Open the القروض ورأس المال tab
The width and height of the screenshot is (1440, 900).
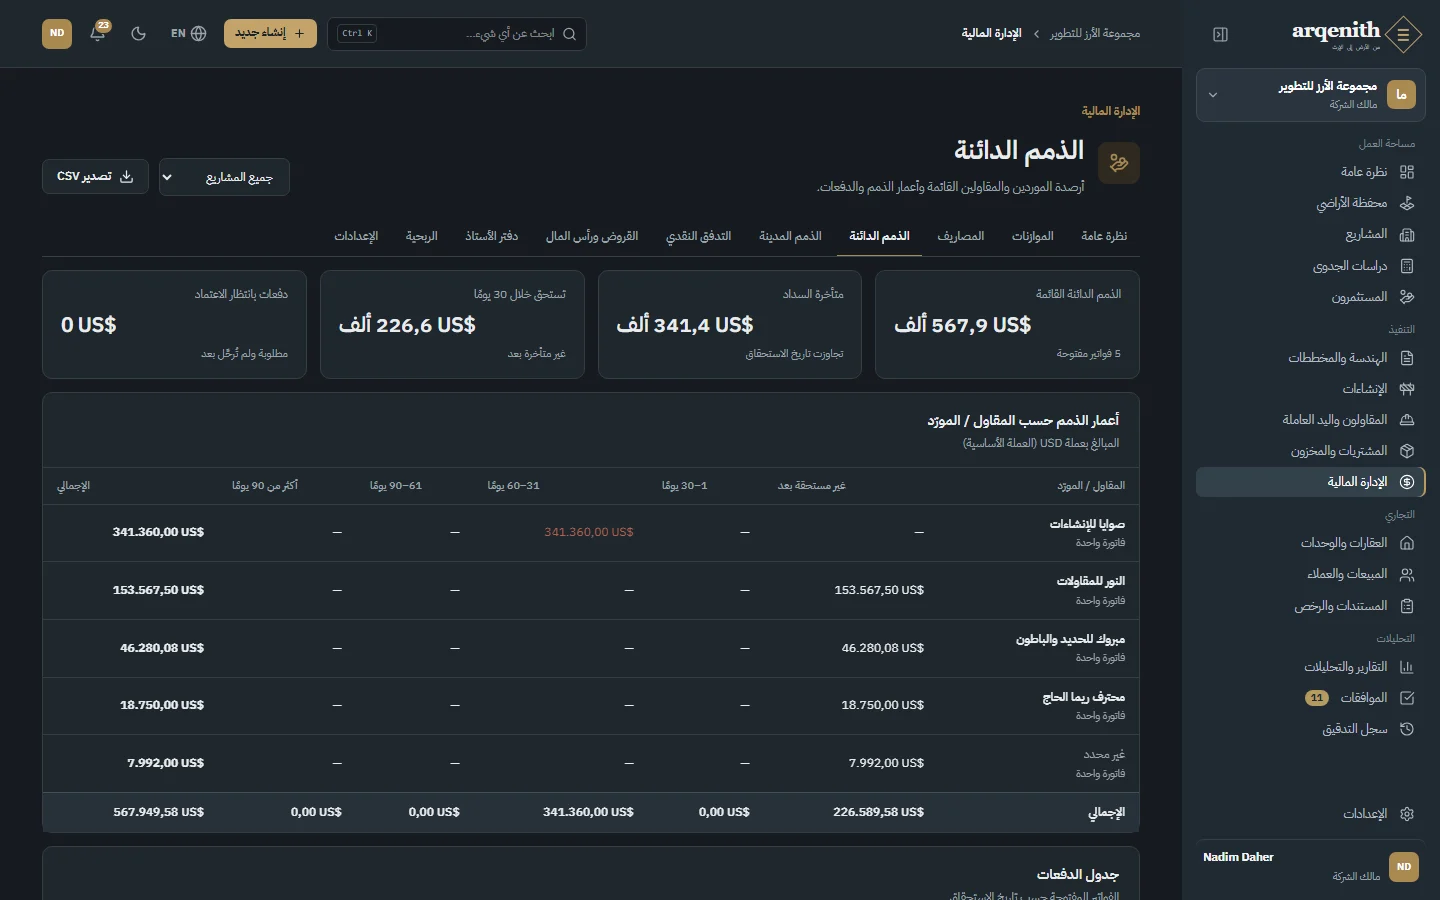point(591,236)
